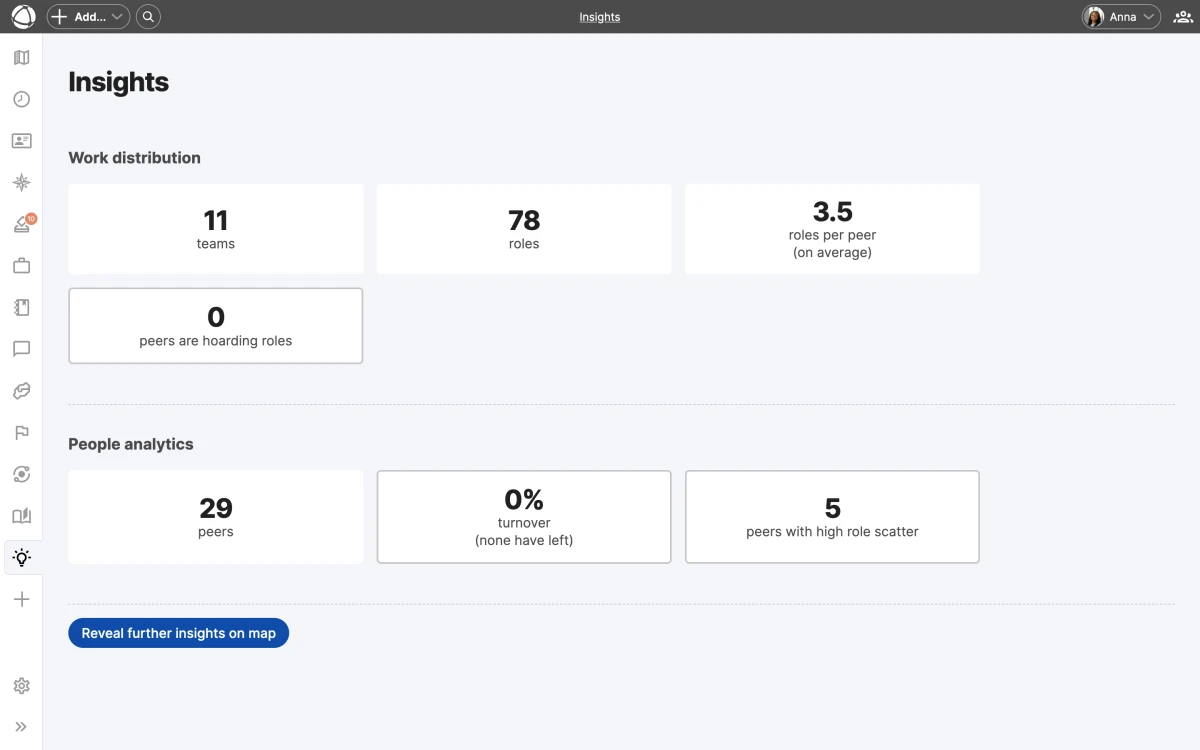Open the notebook icon in the sidebar

click(21, 307)
